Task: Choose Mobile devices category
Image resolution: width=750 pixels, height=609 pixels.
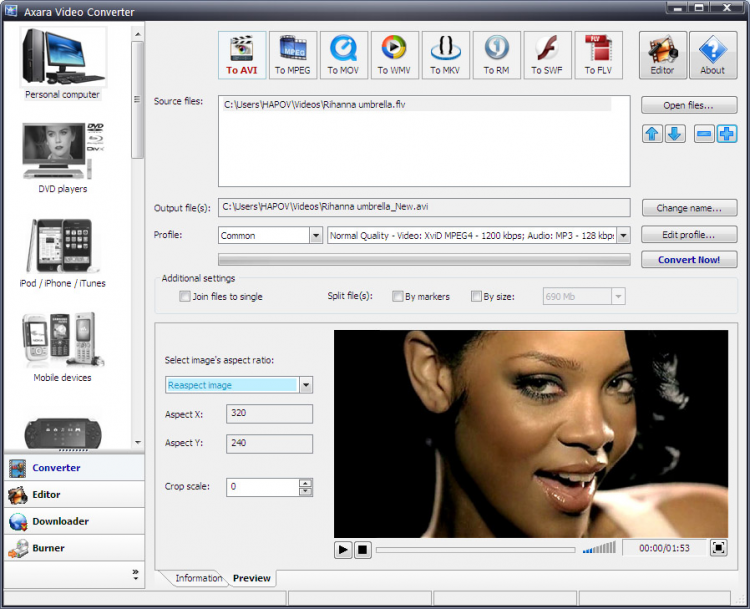Action: [63, 347]
